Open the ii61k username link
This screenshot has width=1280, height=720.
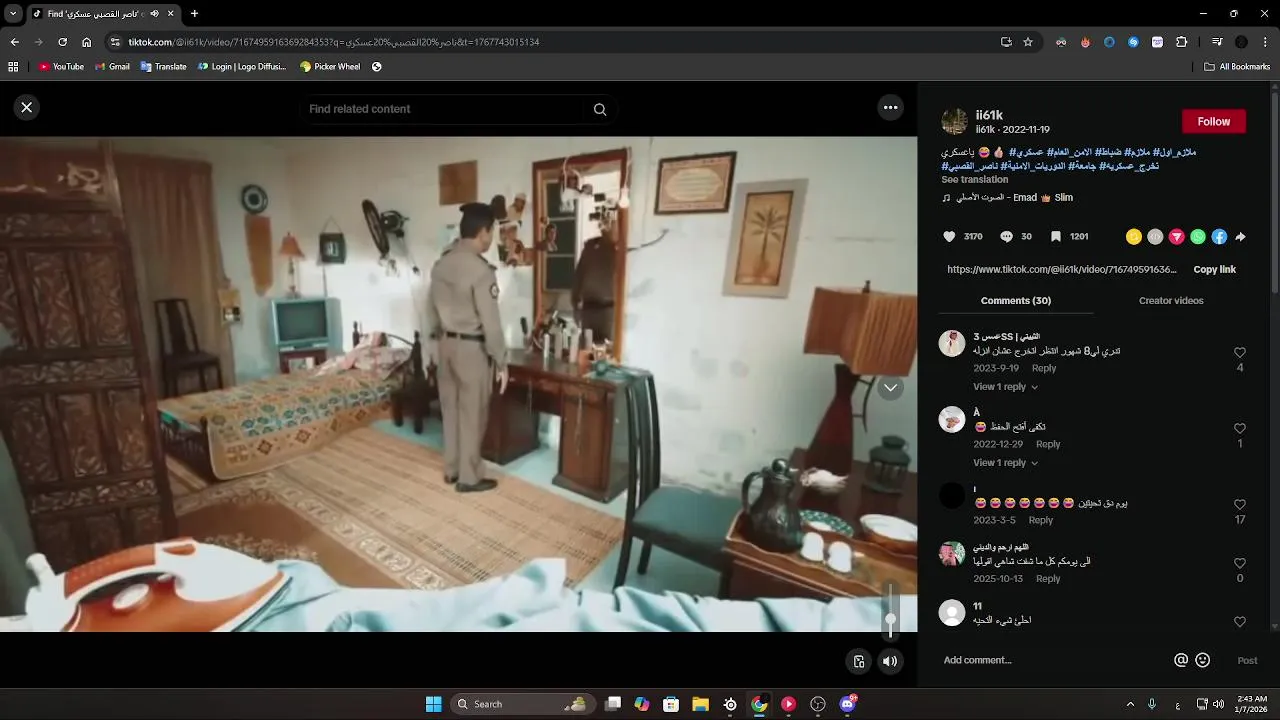(989, 115)
